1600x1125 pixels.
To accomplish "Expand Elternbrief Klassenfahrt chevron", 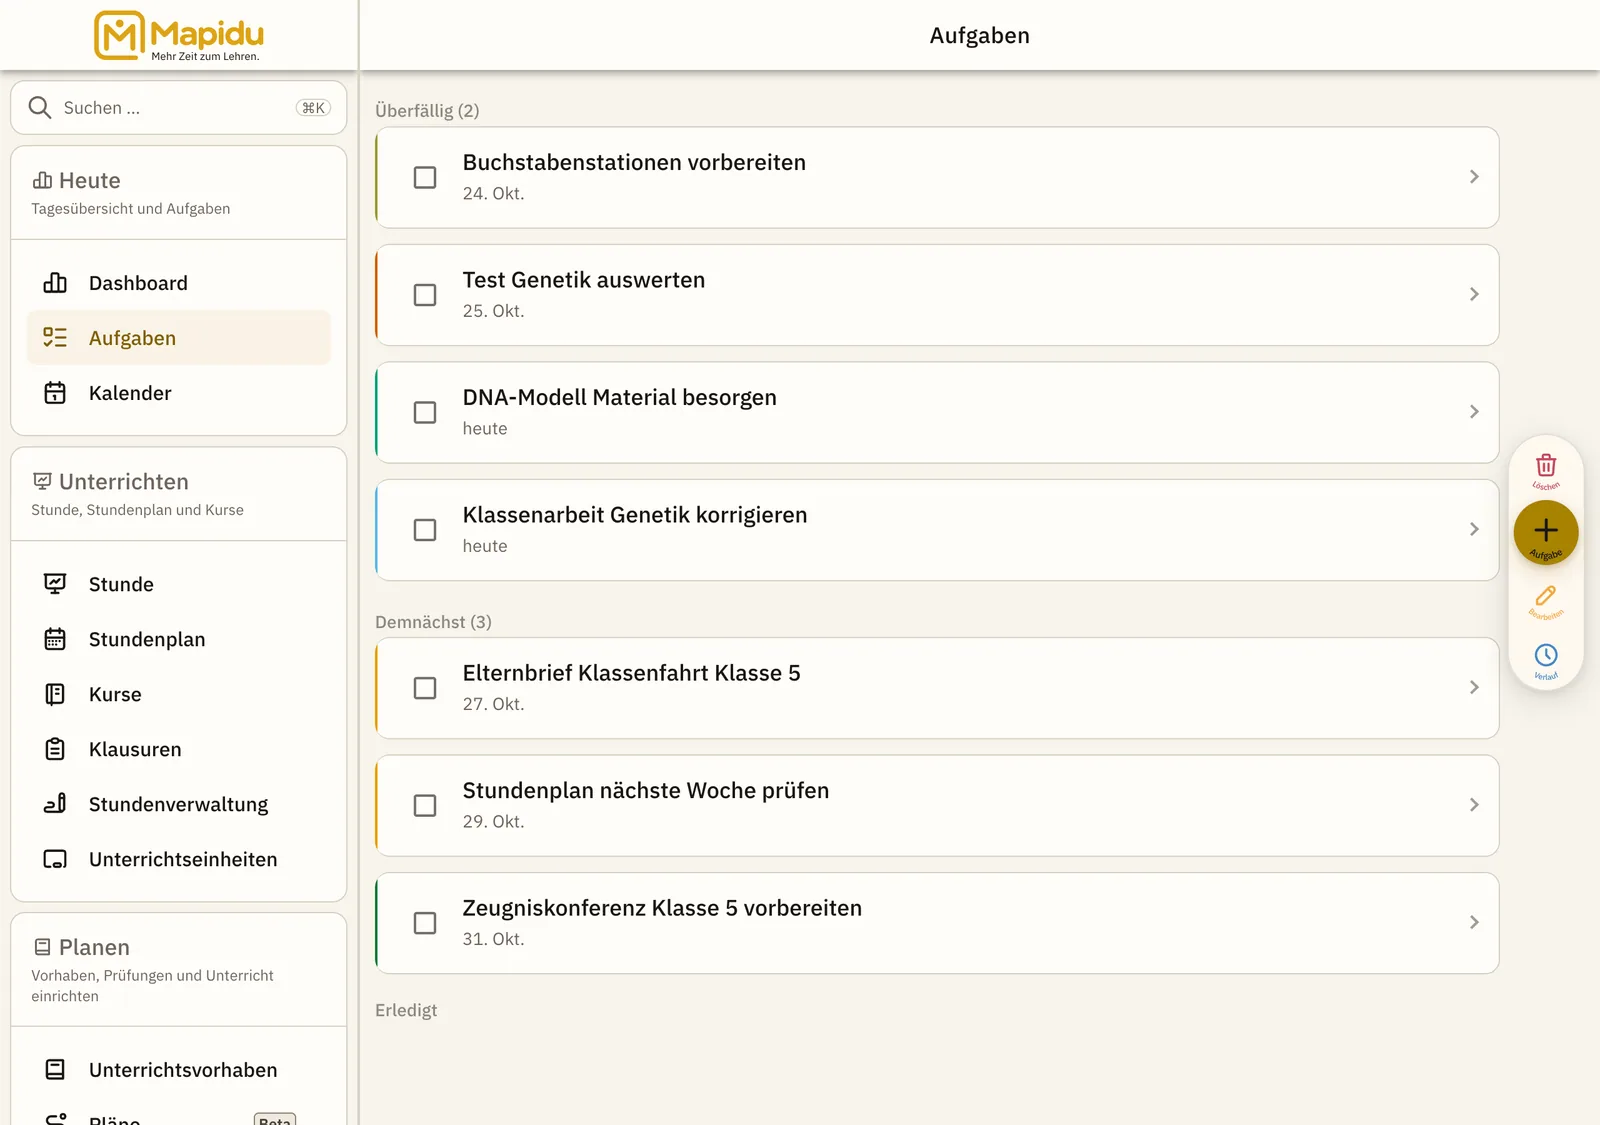I will pos(1474,687).
